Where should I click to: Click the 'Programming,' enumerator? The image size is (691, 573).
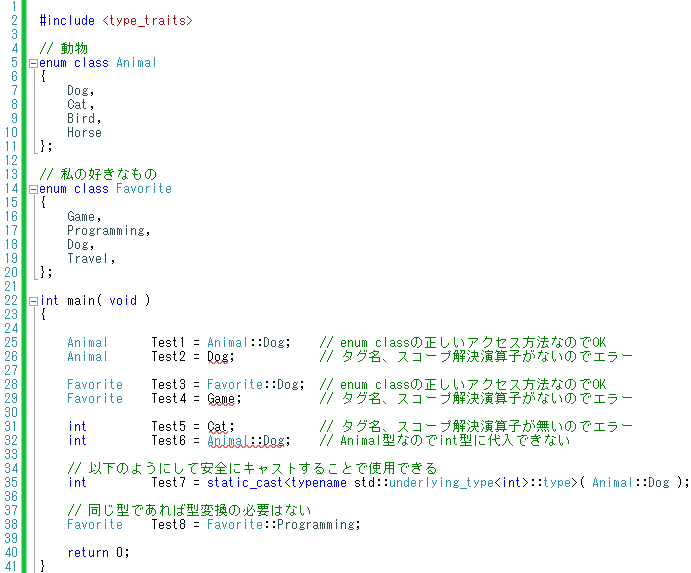click(x=109, y=231)
